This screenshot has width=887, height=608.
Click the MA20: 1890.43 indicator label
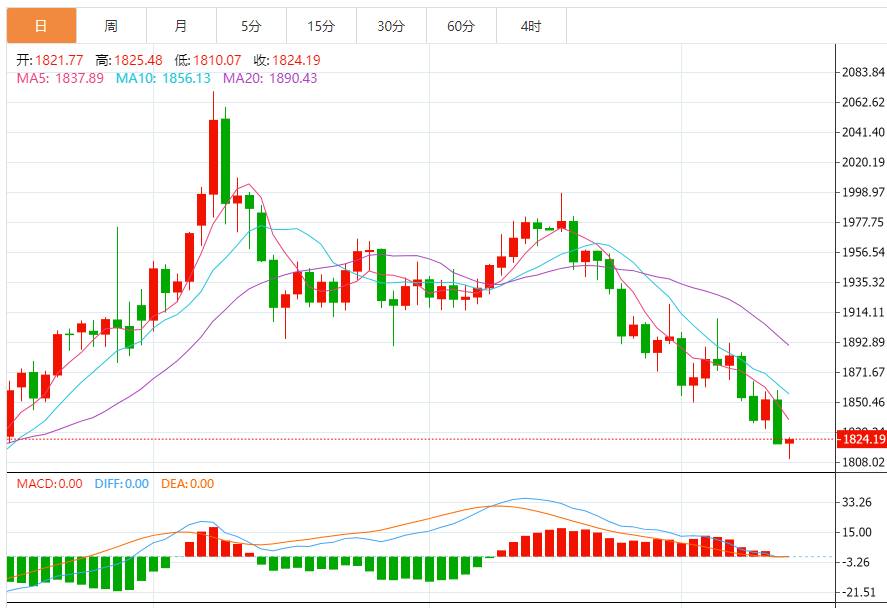click(x=270, y=78)
